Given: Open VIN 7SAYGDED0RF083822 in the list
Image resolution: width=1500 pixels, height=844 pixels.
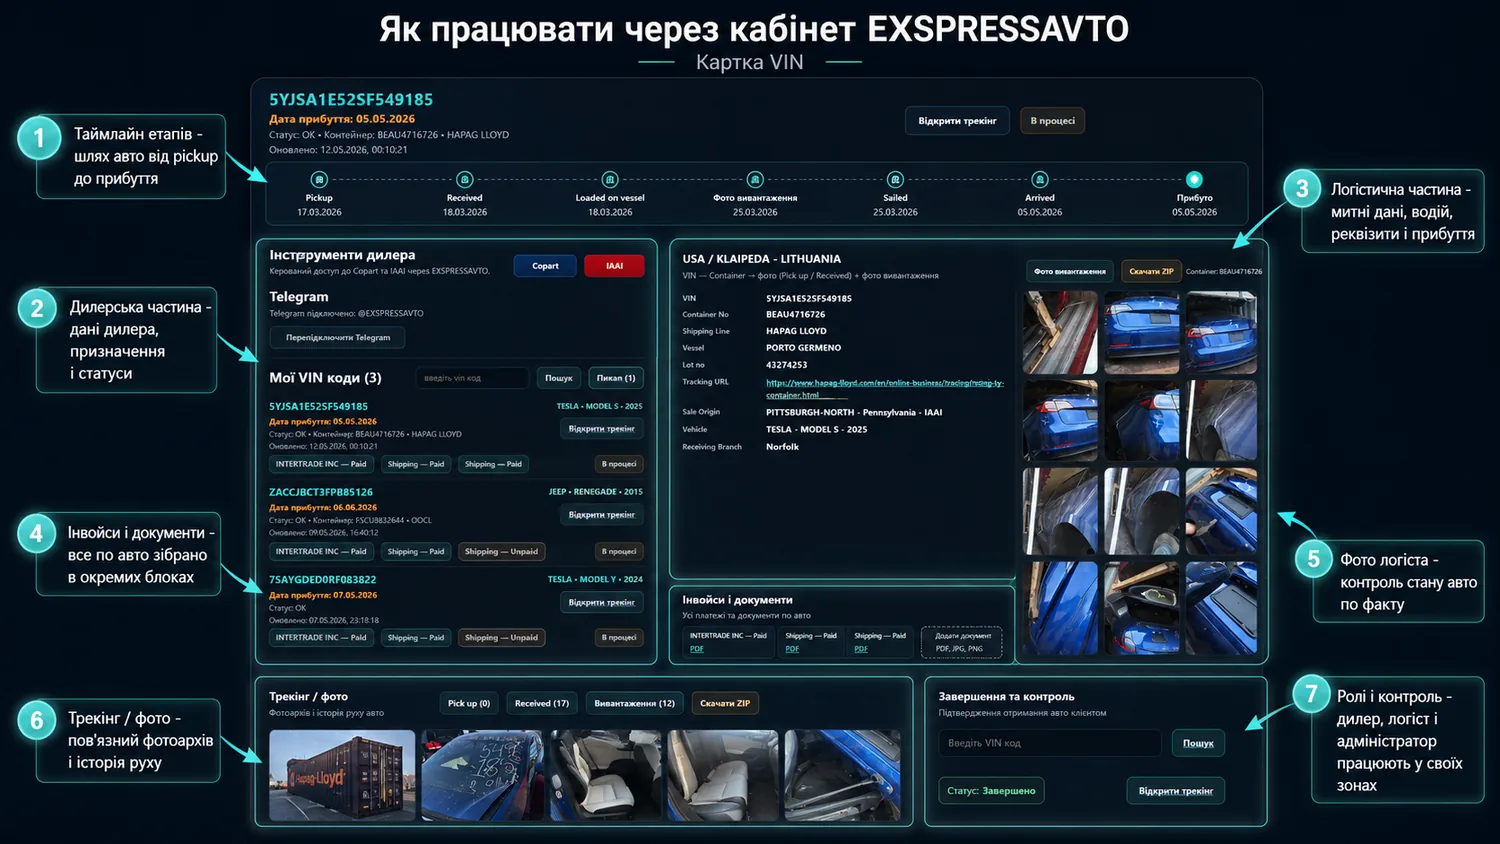Looking at the screenshot, I should coord(322,580).
